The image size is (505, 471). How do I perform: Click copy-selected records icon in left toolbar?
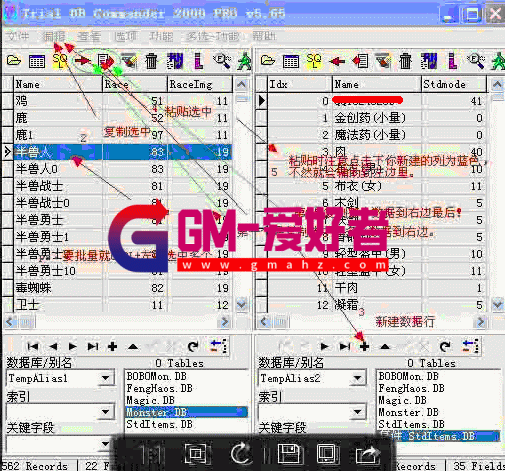click(106, 61)
